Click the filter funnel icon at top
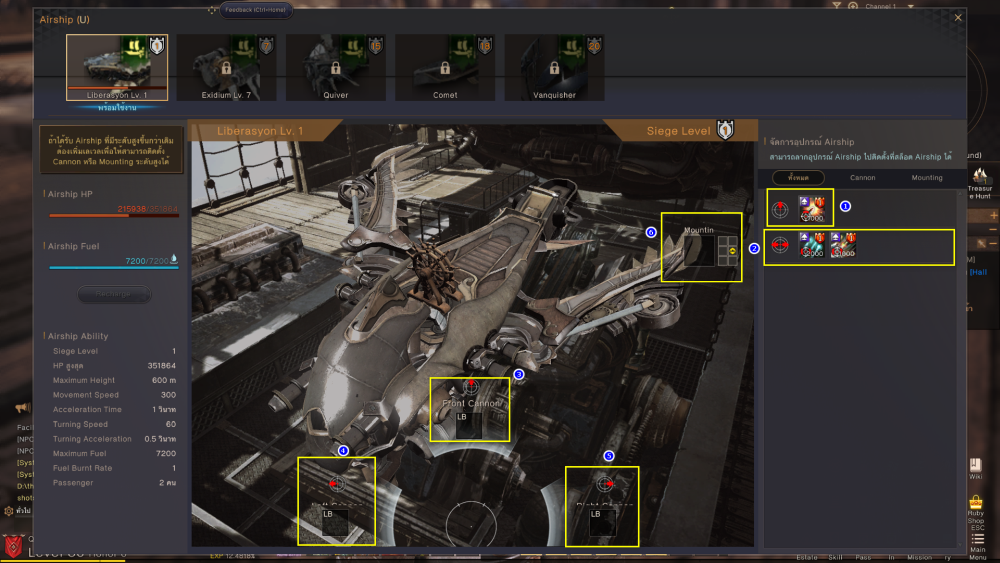The height and width of the screenshot is (563, 1000). (x=837, y=6)
